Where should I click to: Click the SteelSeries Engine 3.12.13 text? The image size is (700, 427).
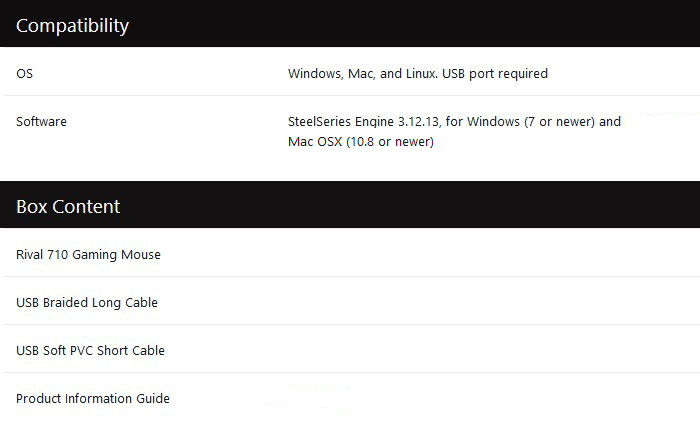click(363, 121)
